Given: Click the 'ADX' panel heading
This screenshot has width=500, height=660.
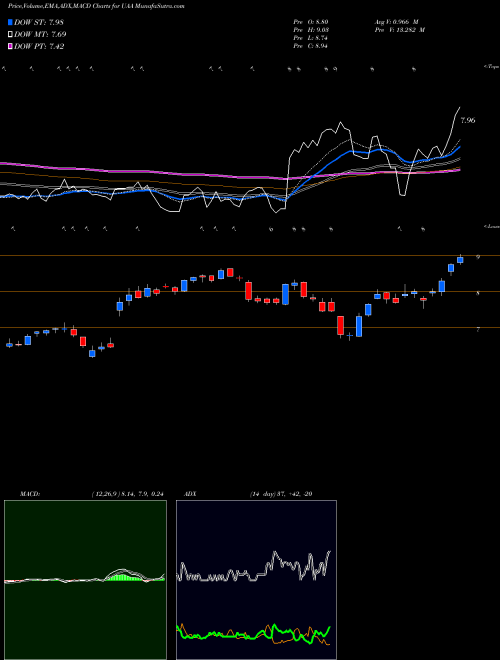Looking at the screenshot, I should [x=190, y=494].
